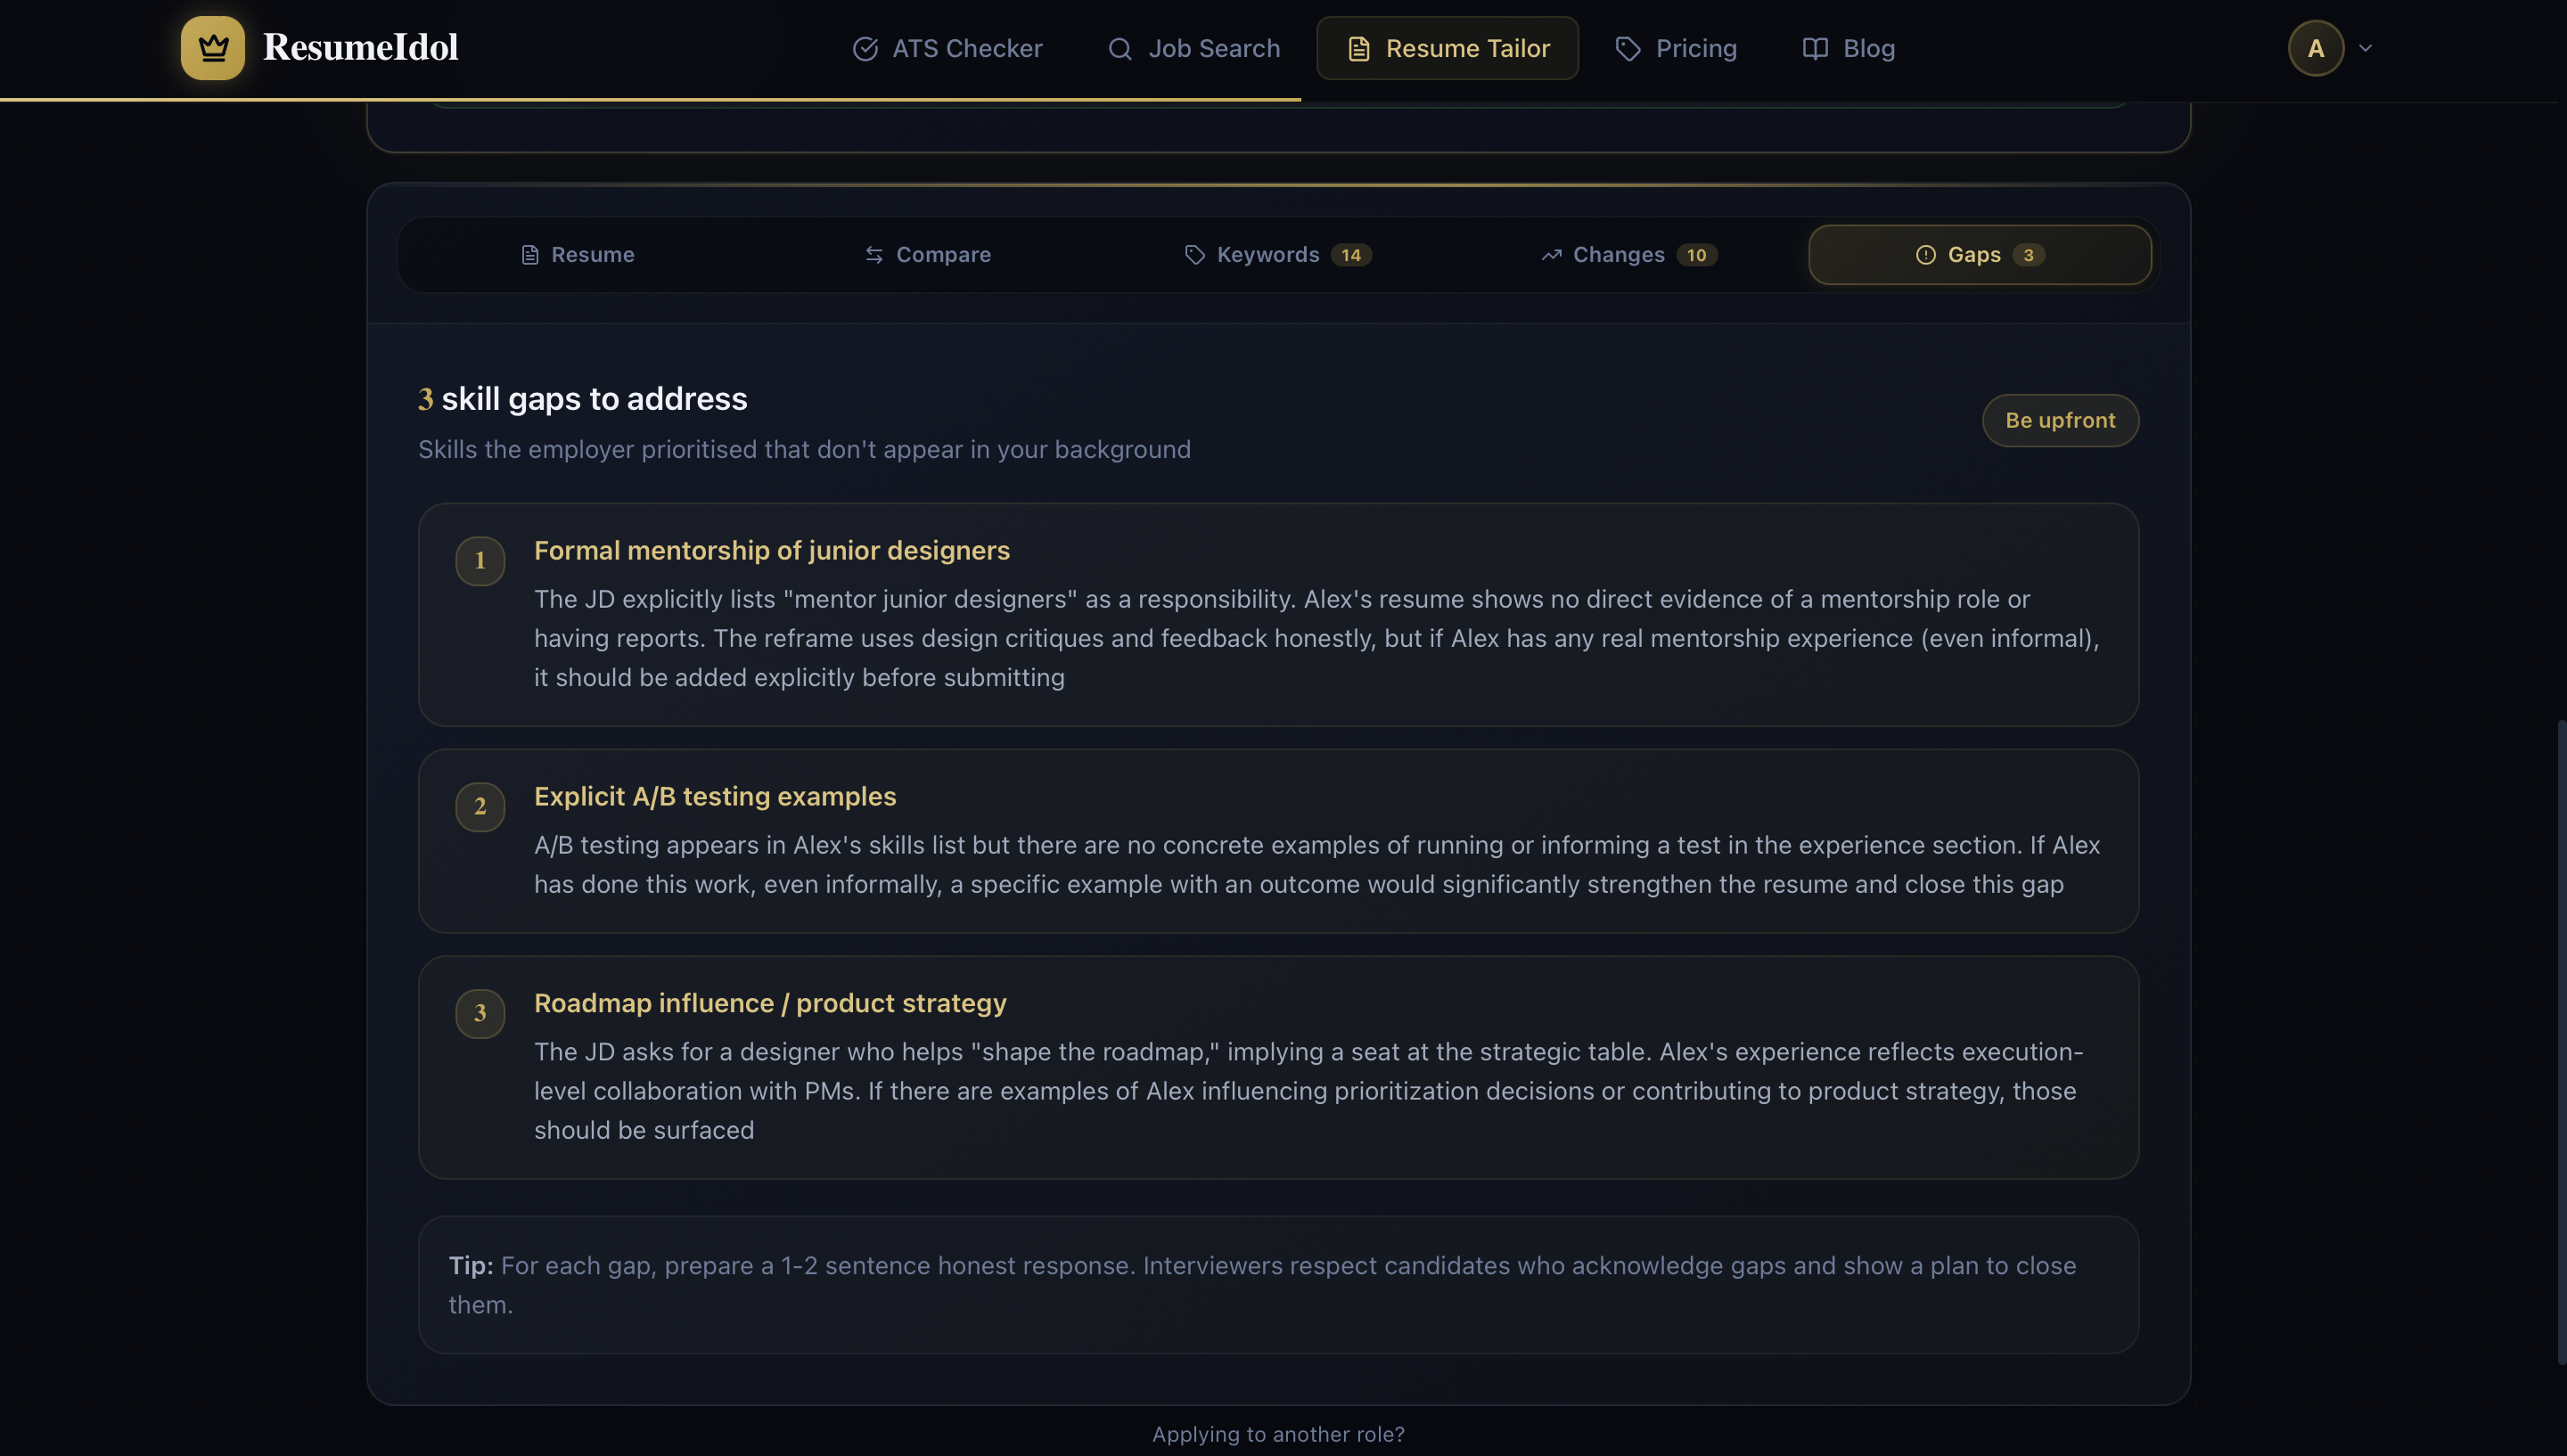Open the user avatar A menu
Image resolution: width=2567 pixels, height=1456 pixels.
(x=2315, y=48)
